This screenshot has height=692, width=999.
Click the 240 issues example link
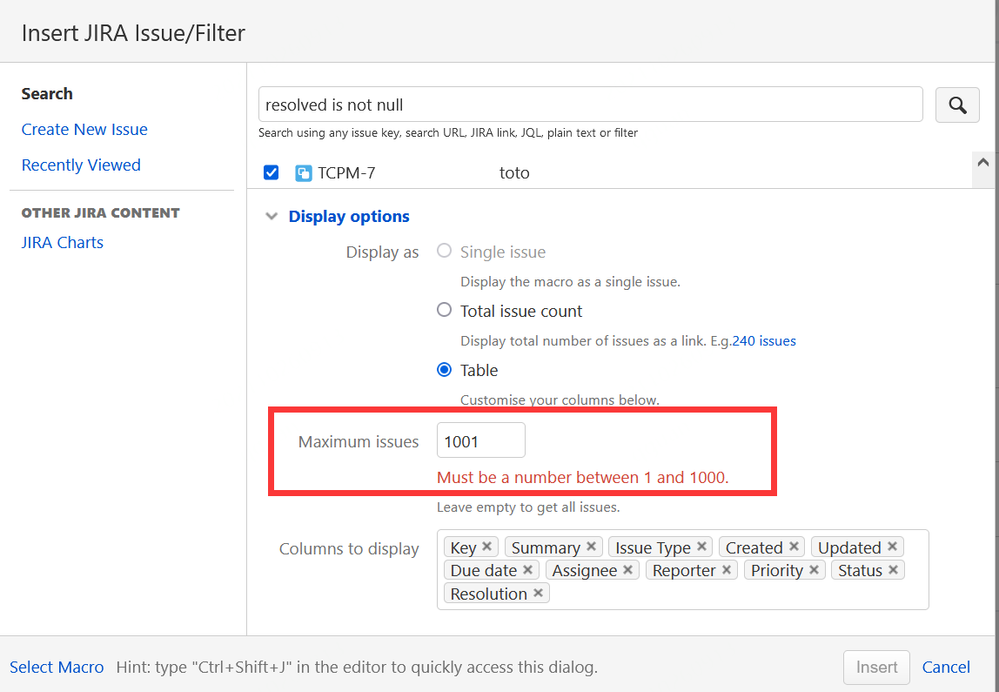click(x=764, y=341)
